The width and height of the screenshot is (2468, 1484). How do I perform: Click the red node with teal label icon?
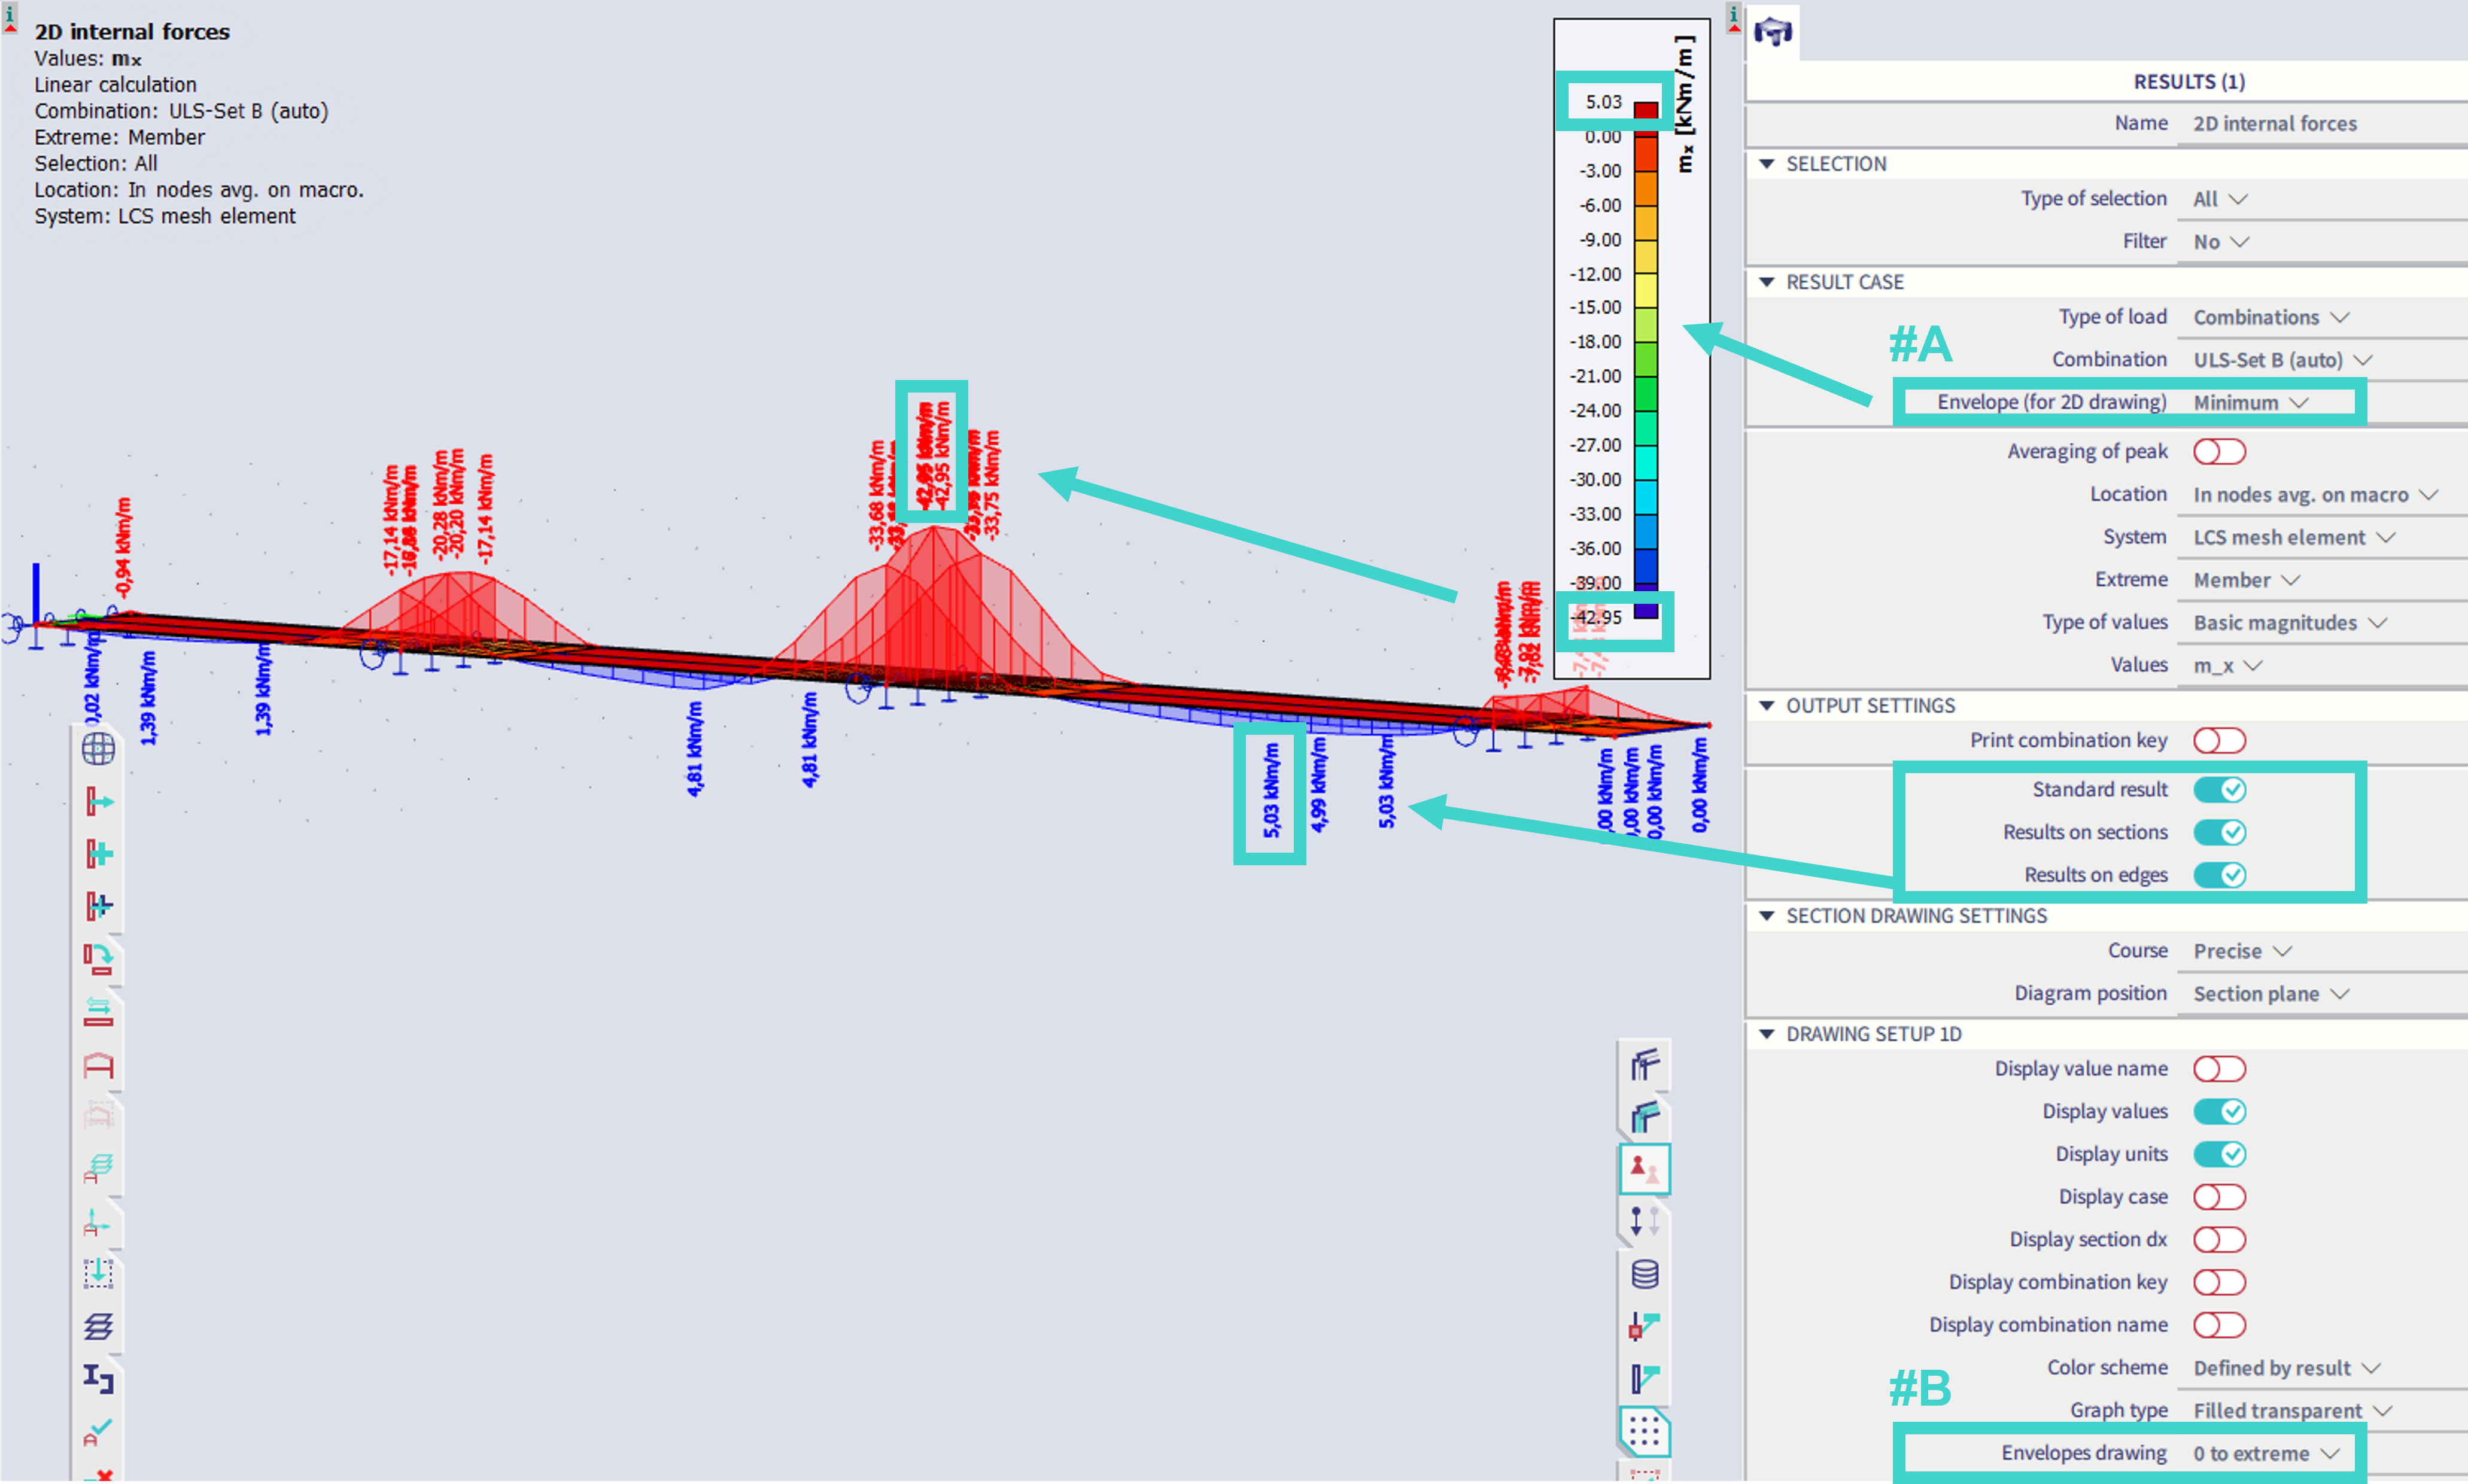(x=1645, y=1326)
